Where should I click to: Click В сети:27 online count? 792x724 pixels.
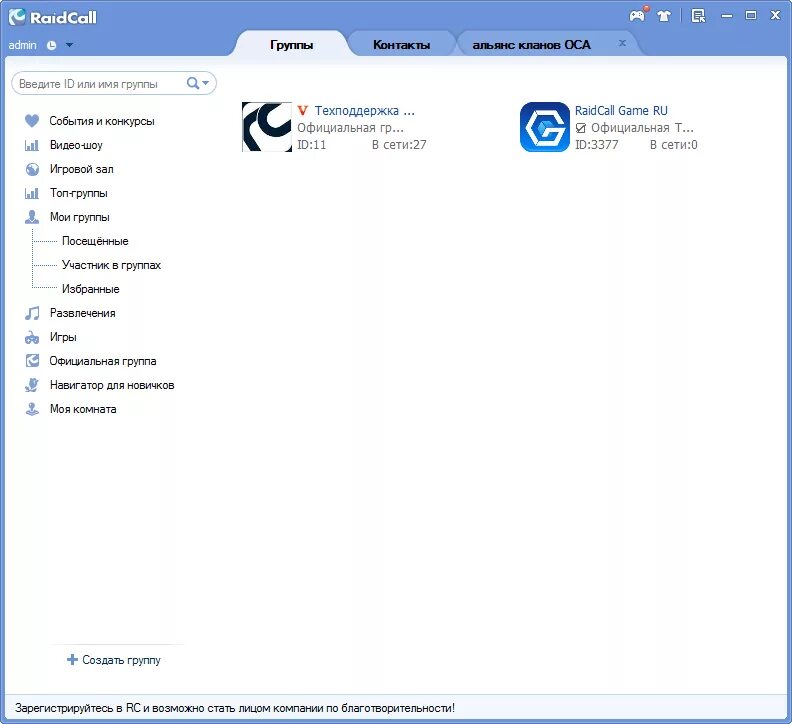(x=399, y=144)
